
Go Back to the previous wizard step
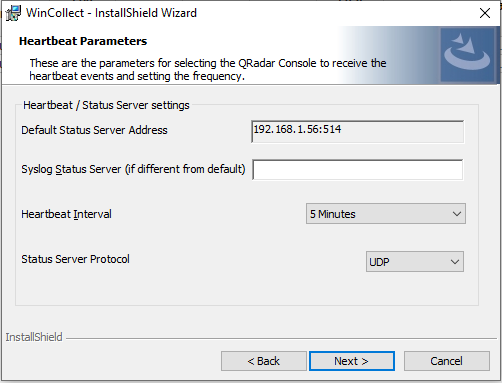264,361
